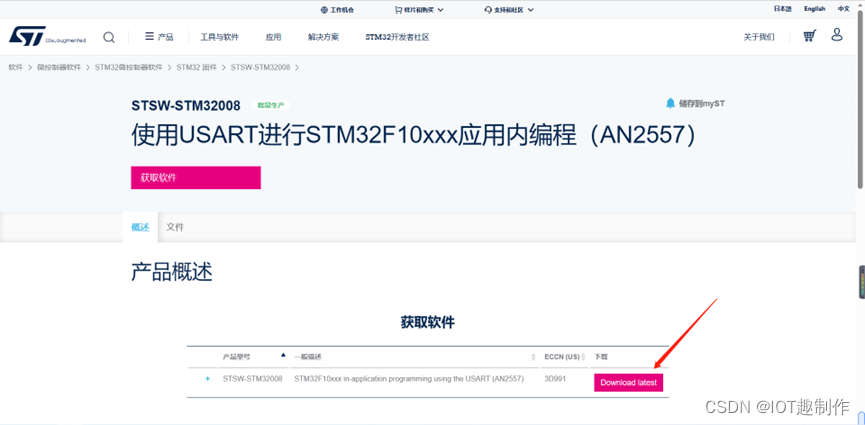Click the Download latest button
The height and width of the screenshot is (425, 865).
pyautogui.click(x=628, y=382)
